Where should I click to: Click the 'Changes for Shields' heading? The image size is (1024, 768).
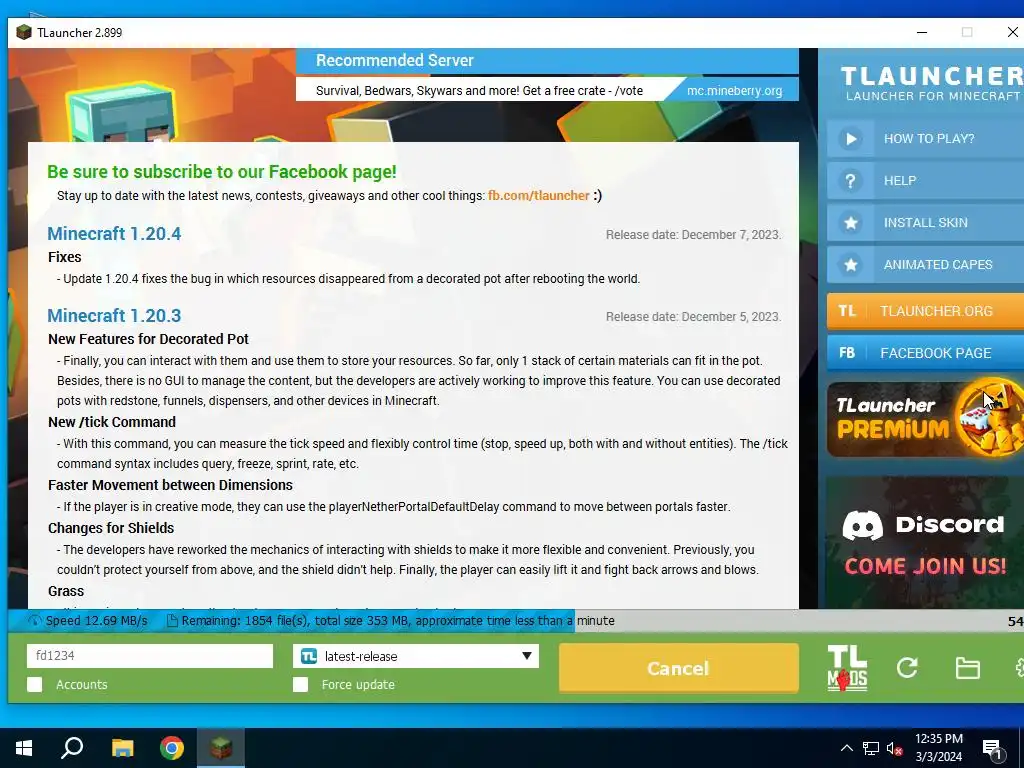tap(111, 528)
